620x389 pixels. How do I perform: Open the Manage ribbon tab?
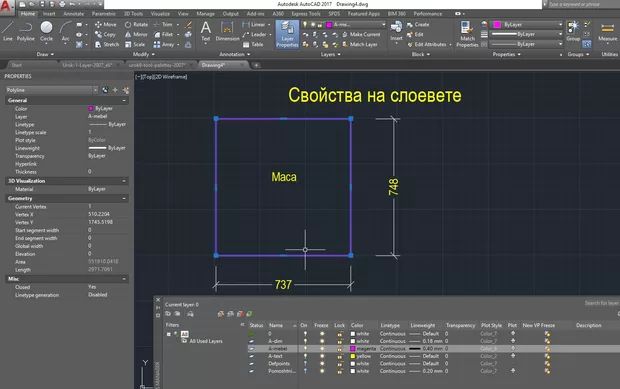[206, 14]
